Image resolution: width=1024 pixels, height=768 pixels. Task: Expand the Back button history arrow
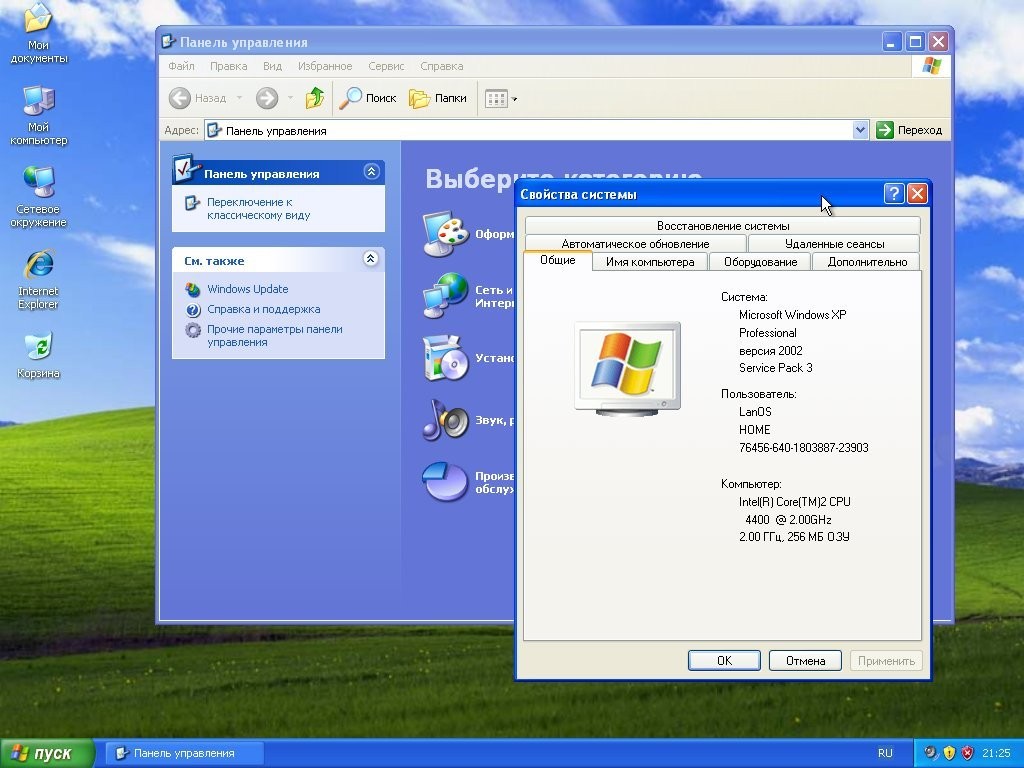coord(239,99)
